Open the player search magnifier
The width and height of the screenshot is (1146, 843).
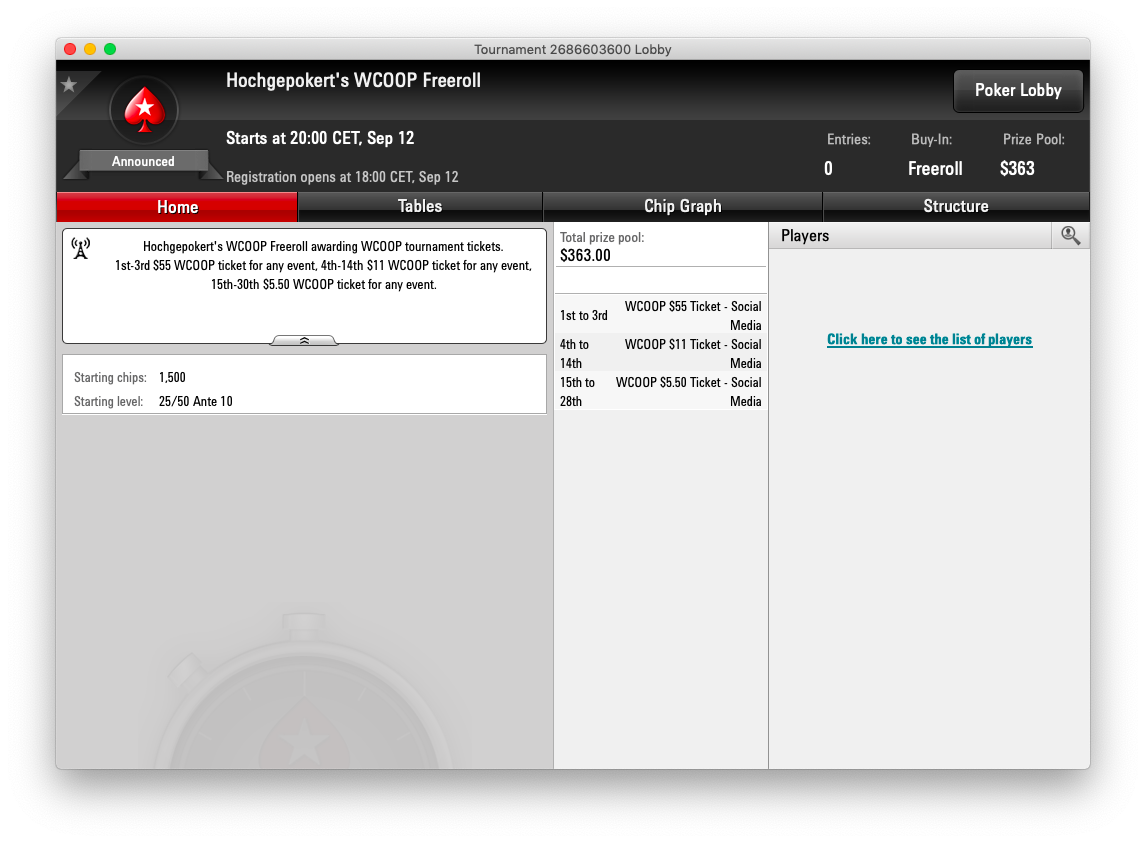pyautogui.click(x=1071, y=235)
